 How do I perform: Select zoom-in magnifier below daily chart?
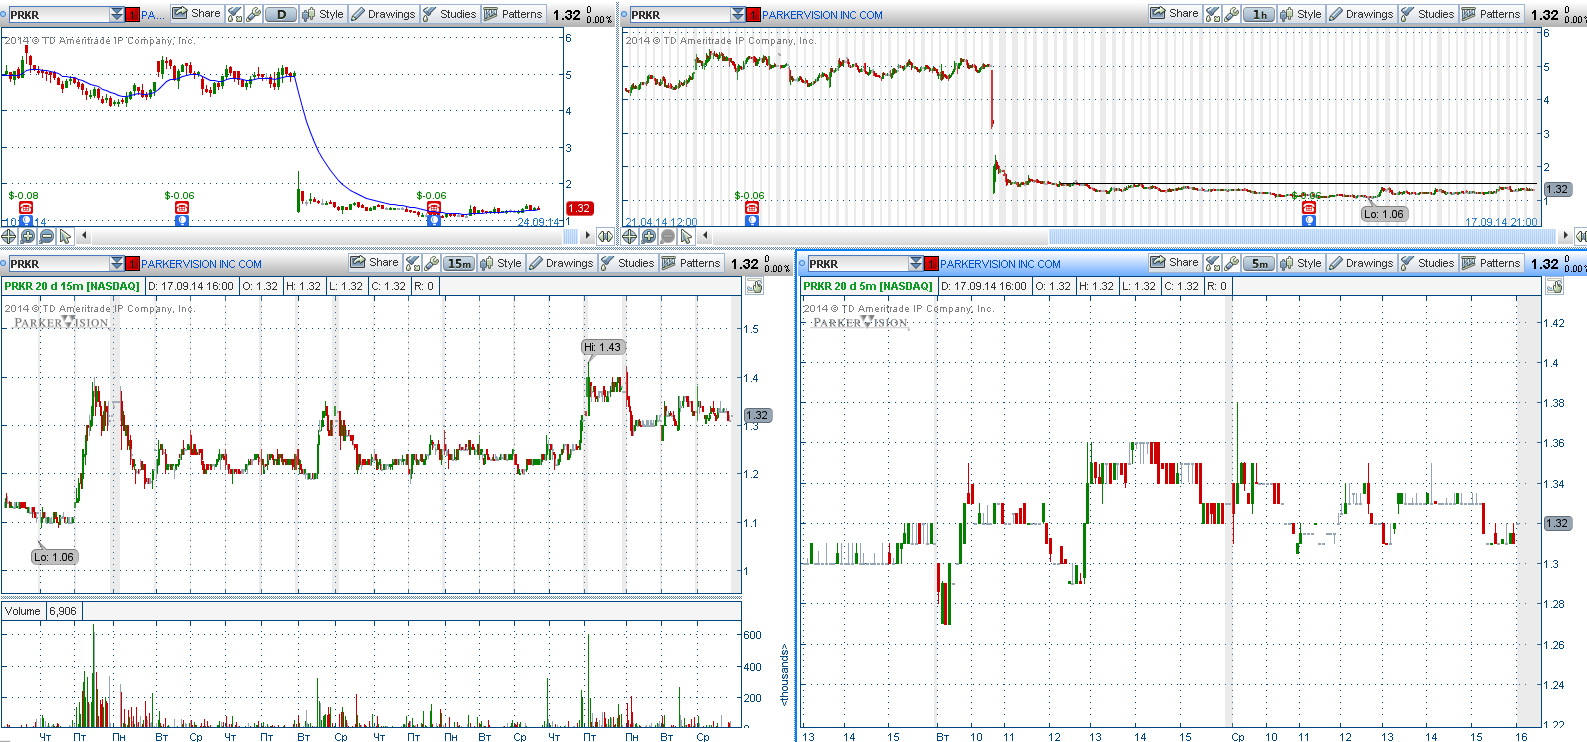pyautogui.click(x=28, y=236)
